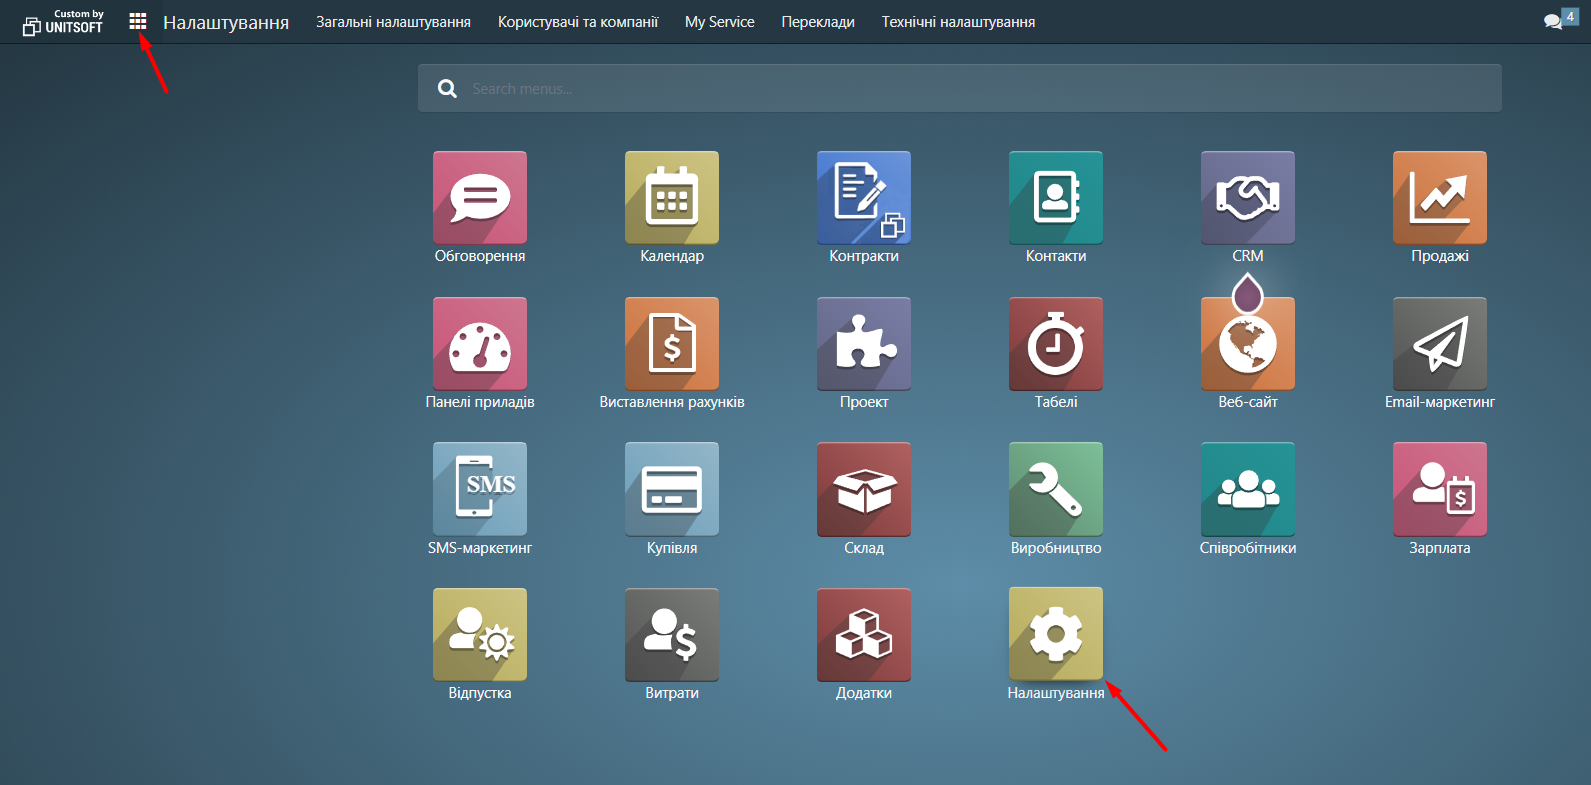This screenshot has height=785, width=1591.
Task: Click the Search menus input field
Action: 980,89
